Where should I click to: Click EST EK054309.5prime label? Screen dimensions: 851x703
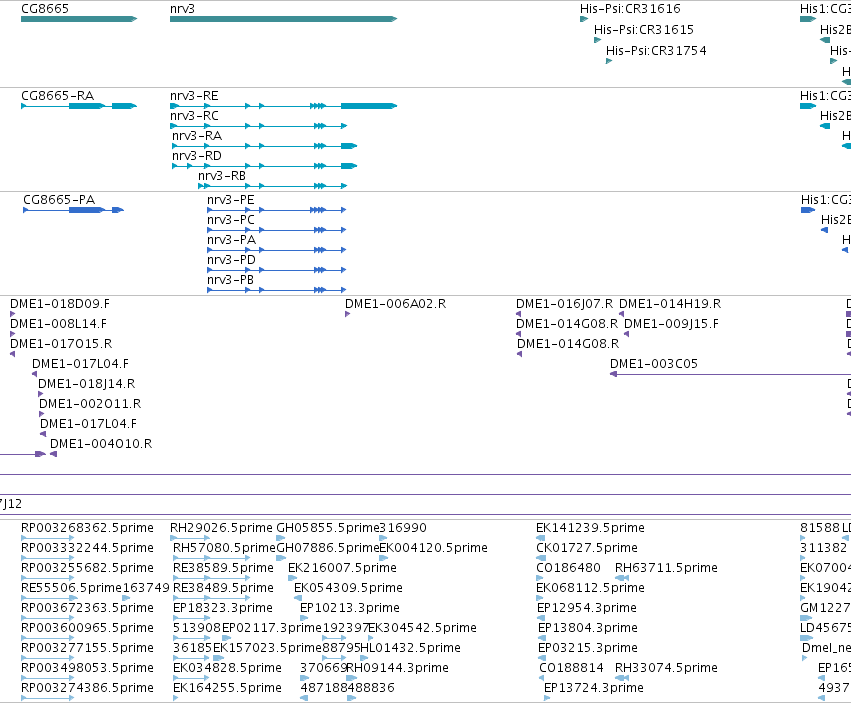(348, 588)
